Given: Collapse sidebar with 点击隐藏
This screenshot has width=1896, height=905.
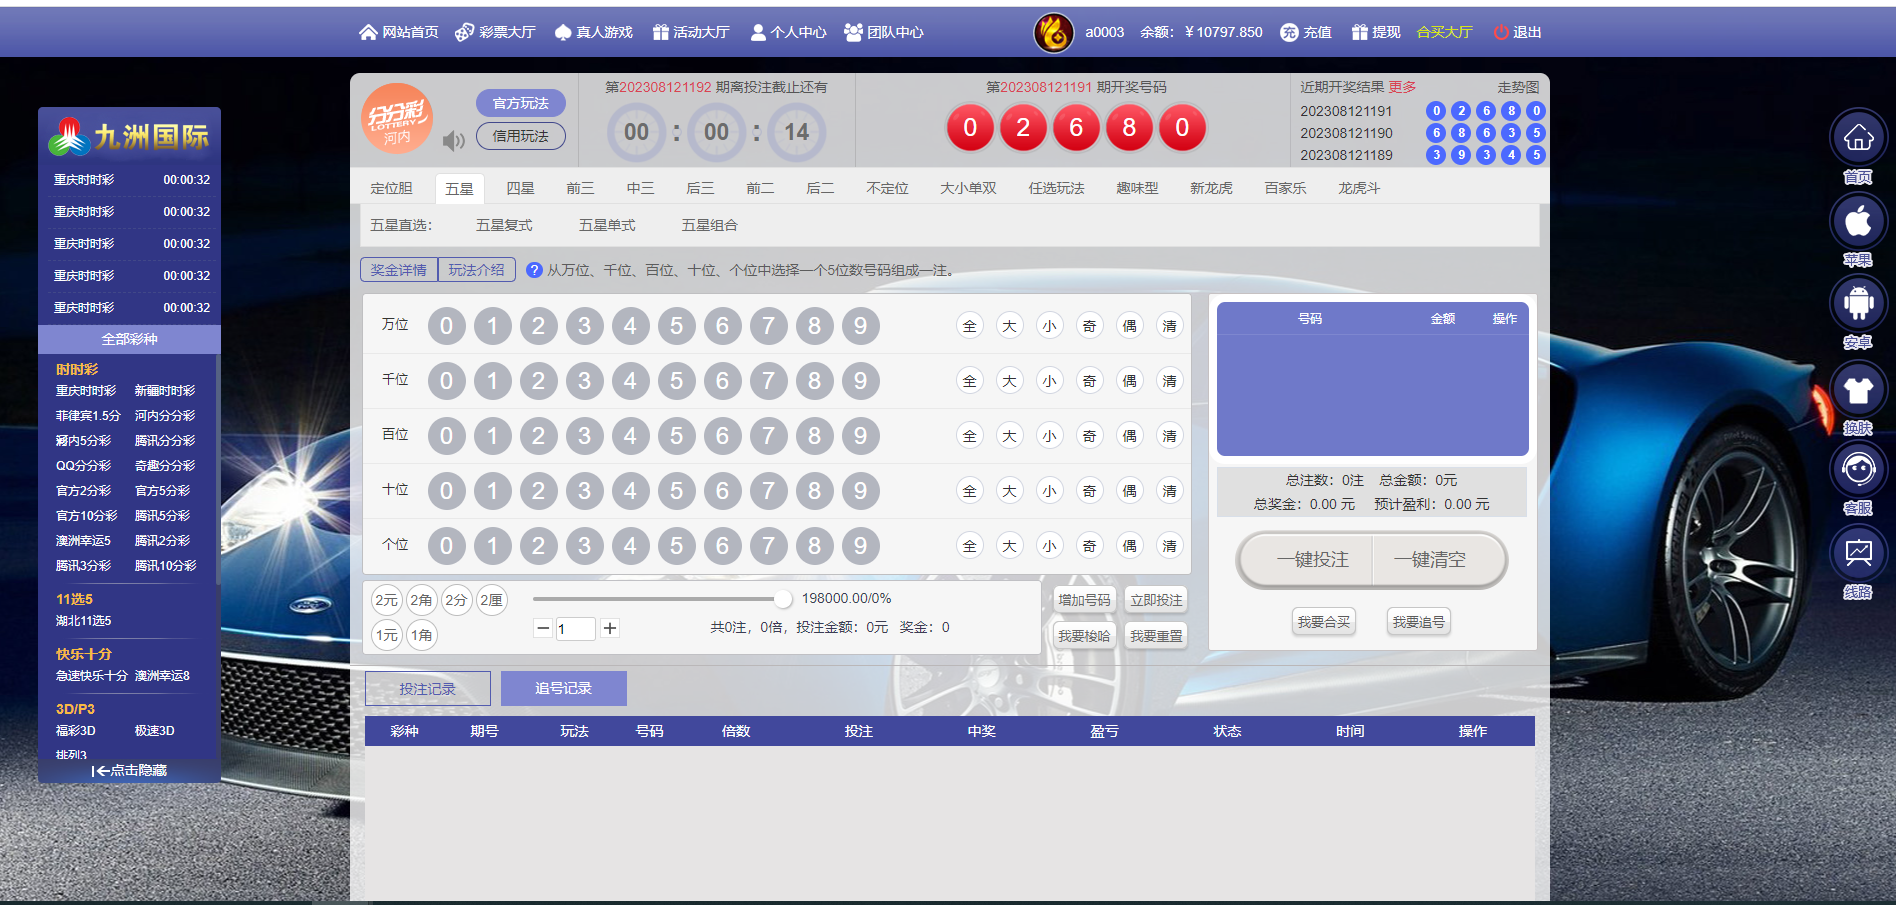Looking at the screenshot, I should coord(129,770).
